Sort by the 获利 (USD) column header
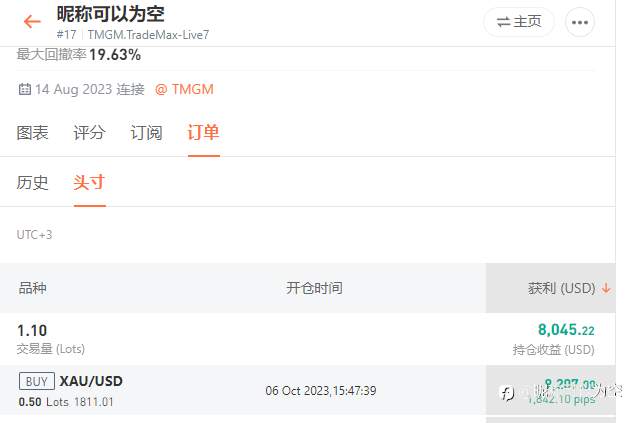This screenshot has width=630, height=423. [x=561, y=288]
